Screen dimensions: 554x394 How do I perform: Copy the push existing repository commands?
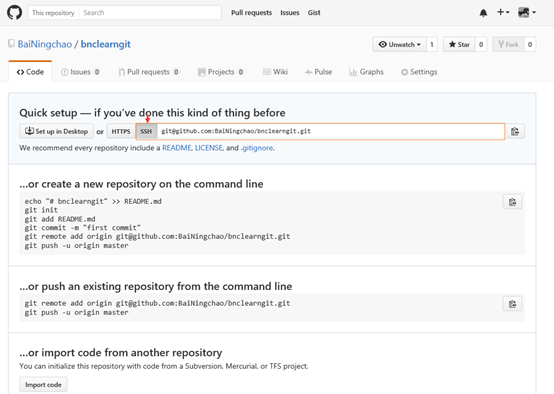click(512, 304)
